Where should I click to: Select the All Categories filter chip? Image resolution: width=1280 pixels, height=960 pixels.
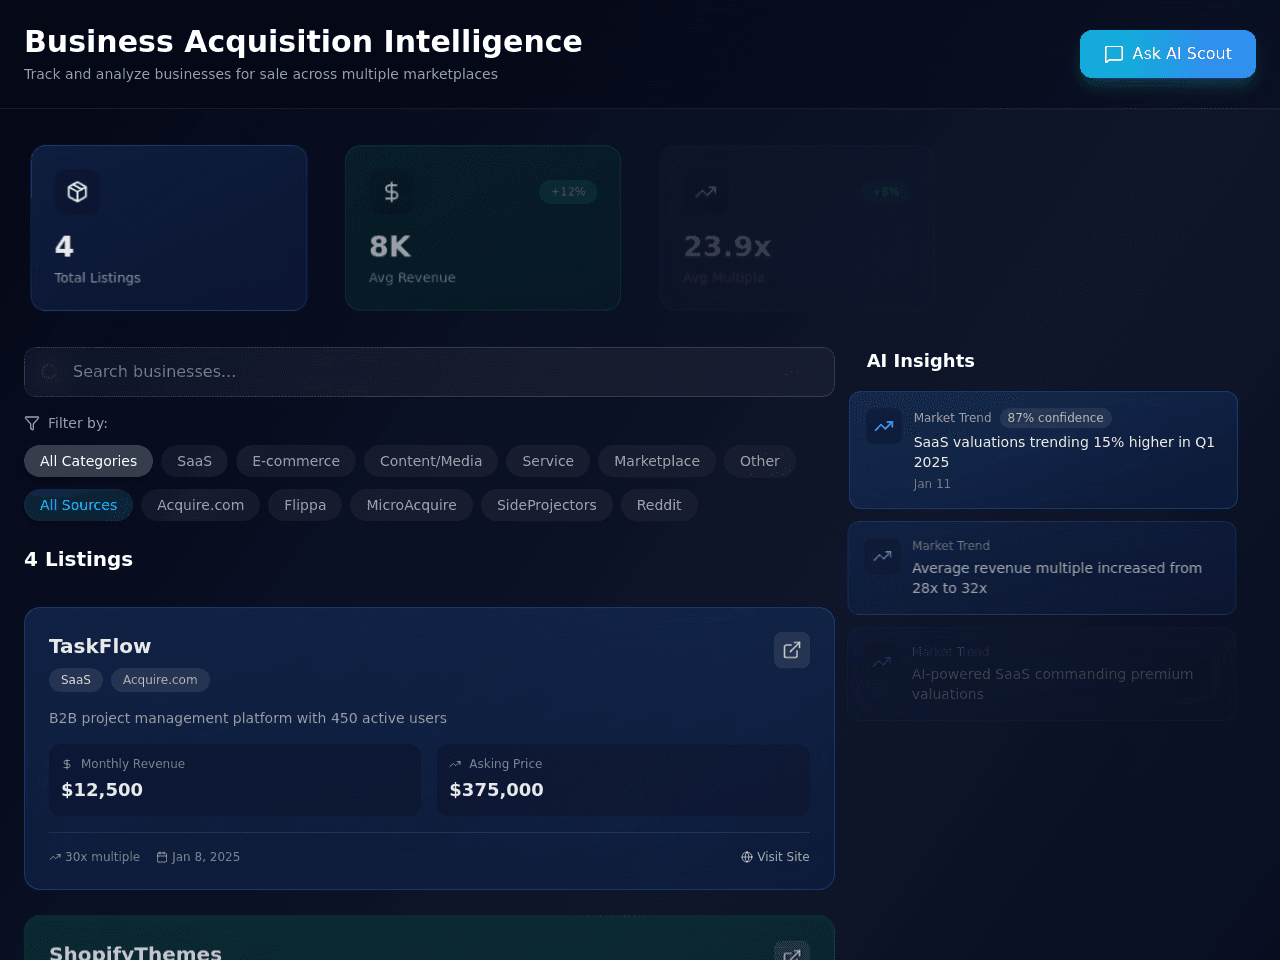pyautogui.click(x=88, y=461)
